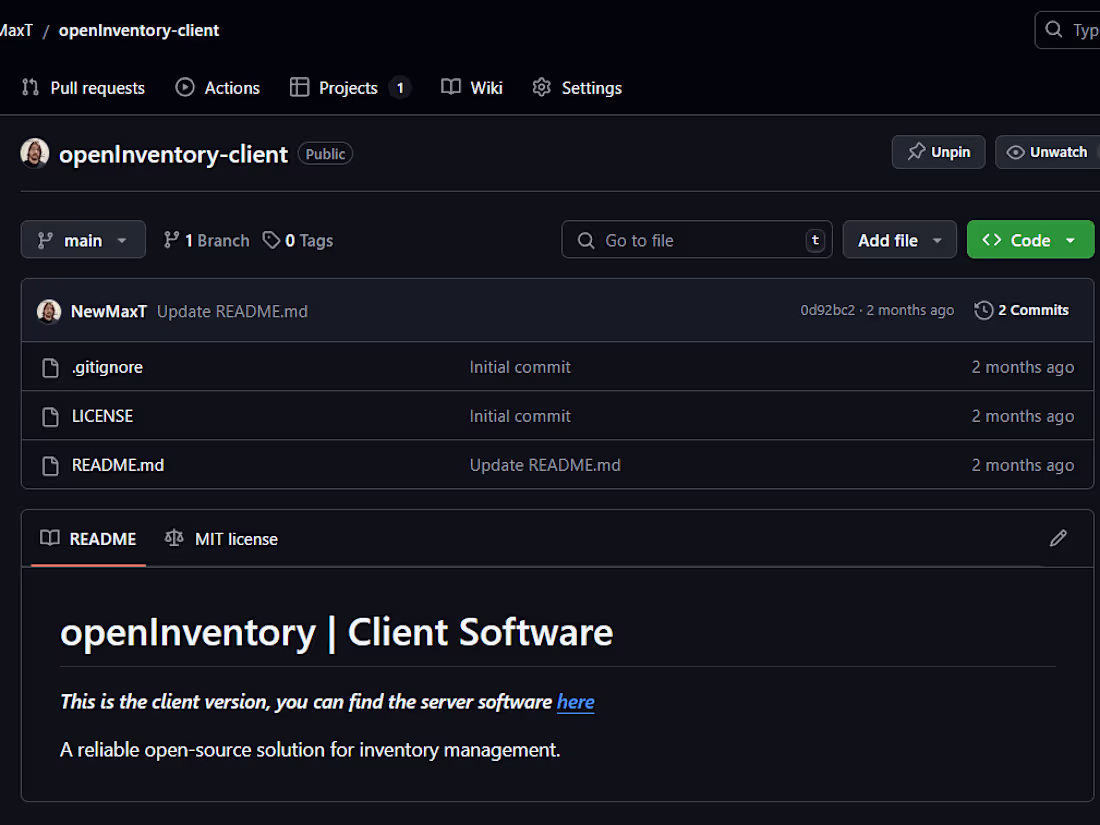Open NewMaxT's profile from the commit row
The width and height of the screenshot is (1100, 825).
click(x=109, y=311)
